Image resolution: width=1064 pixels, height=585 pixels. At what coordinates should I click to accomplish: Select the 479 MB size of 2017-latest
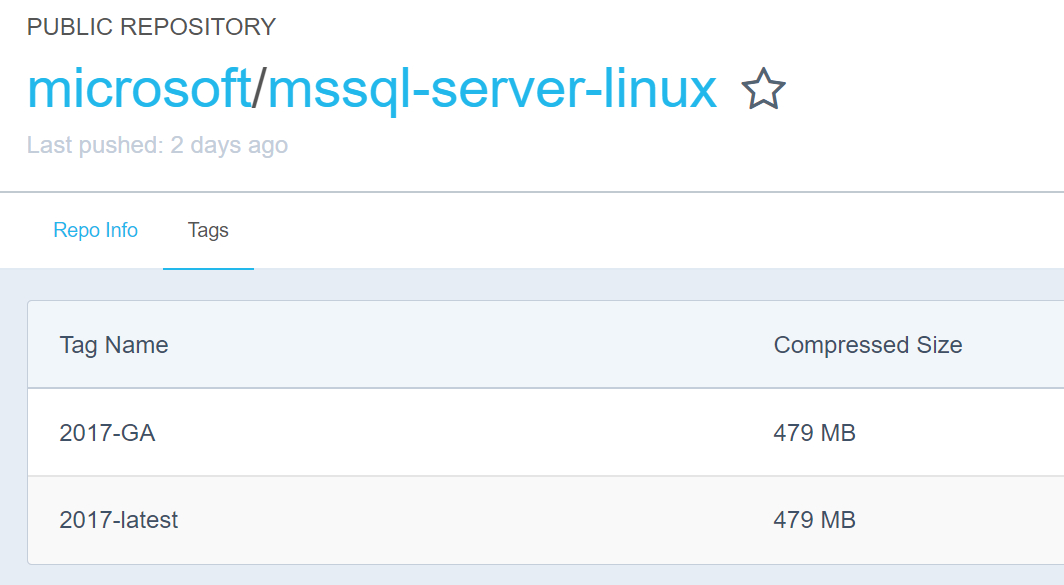click(813, 520)
